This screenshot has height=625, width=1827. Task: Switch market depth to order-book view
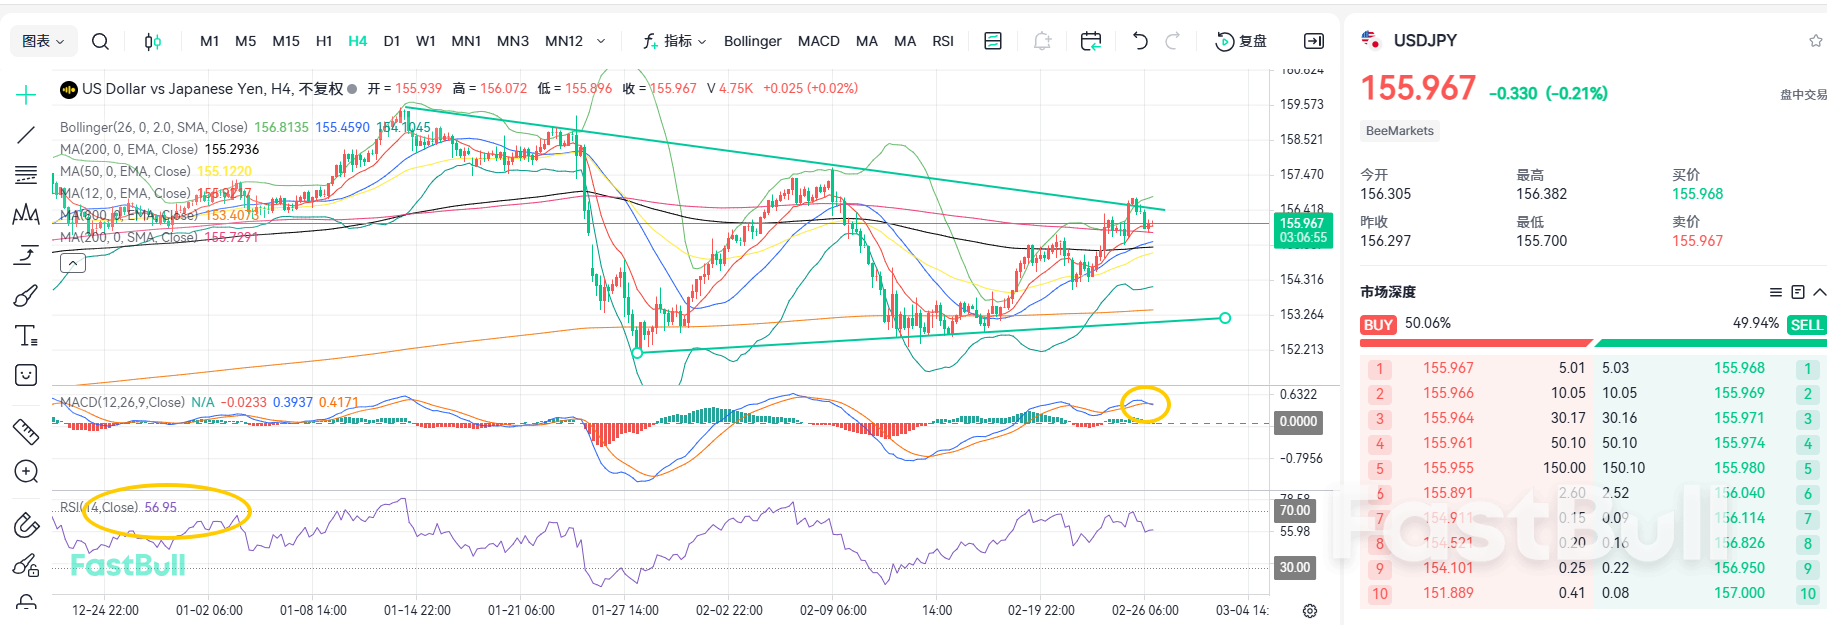1798,292
